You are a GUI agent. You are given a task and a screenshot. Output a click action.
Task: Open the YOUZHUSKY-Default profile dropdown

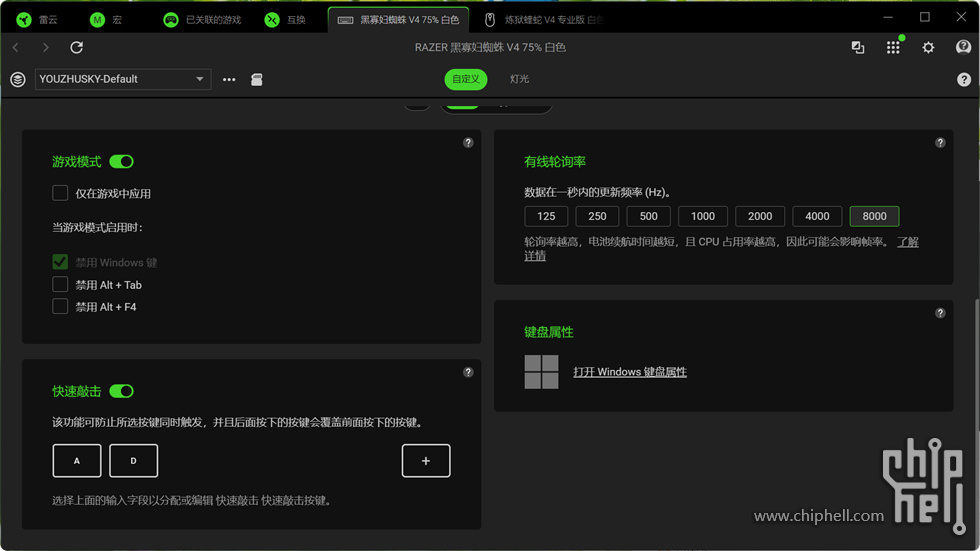pos(123,79)
